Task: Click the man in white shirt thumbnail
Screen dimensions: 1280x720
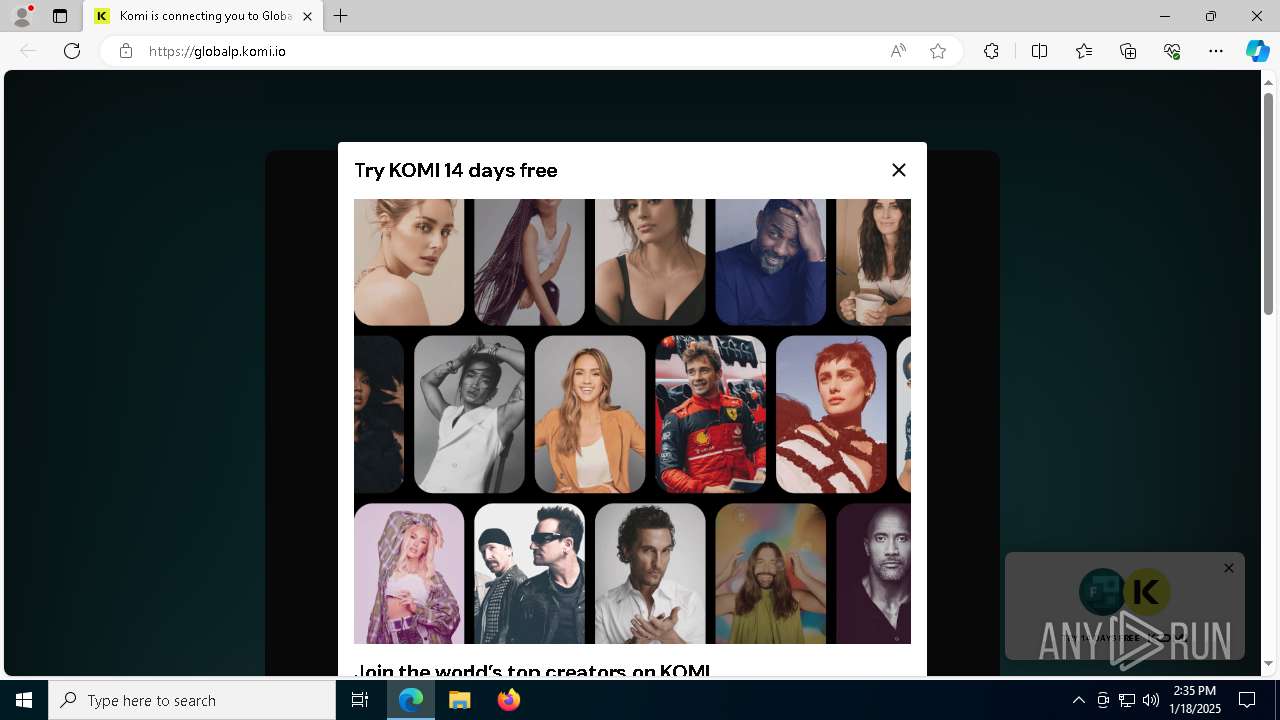Action: tap(650, 574)
